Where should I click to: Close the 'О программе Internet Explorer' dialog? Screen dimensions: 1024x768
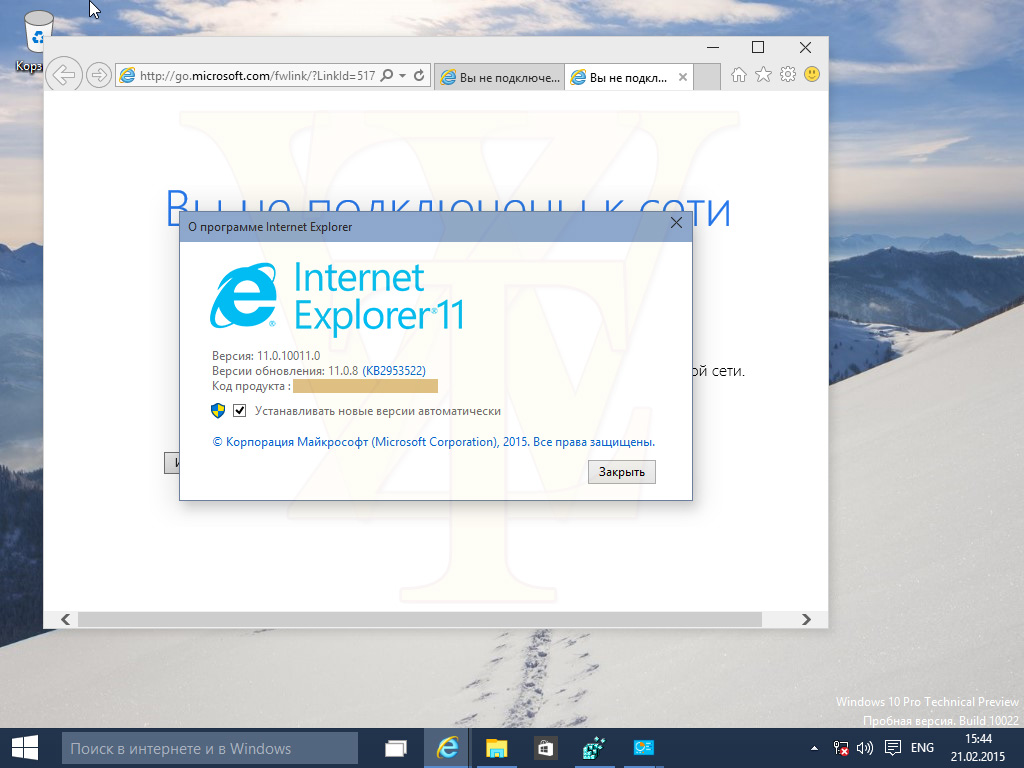[x=676, y=223]
